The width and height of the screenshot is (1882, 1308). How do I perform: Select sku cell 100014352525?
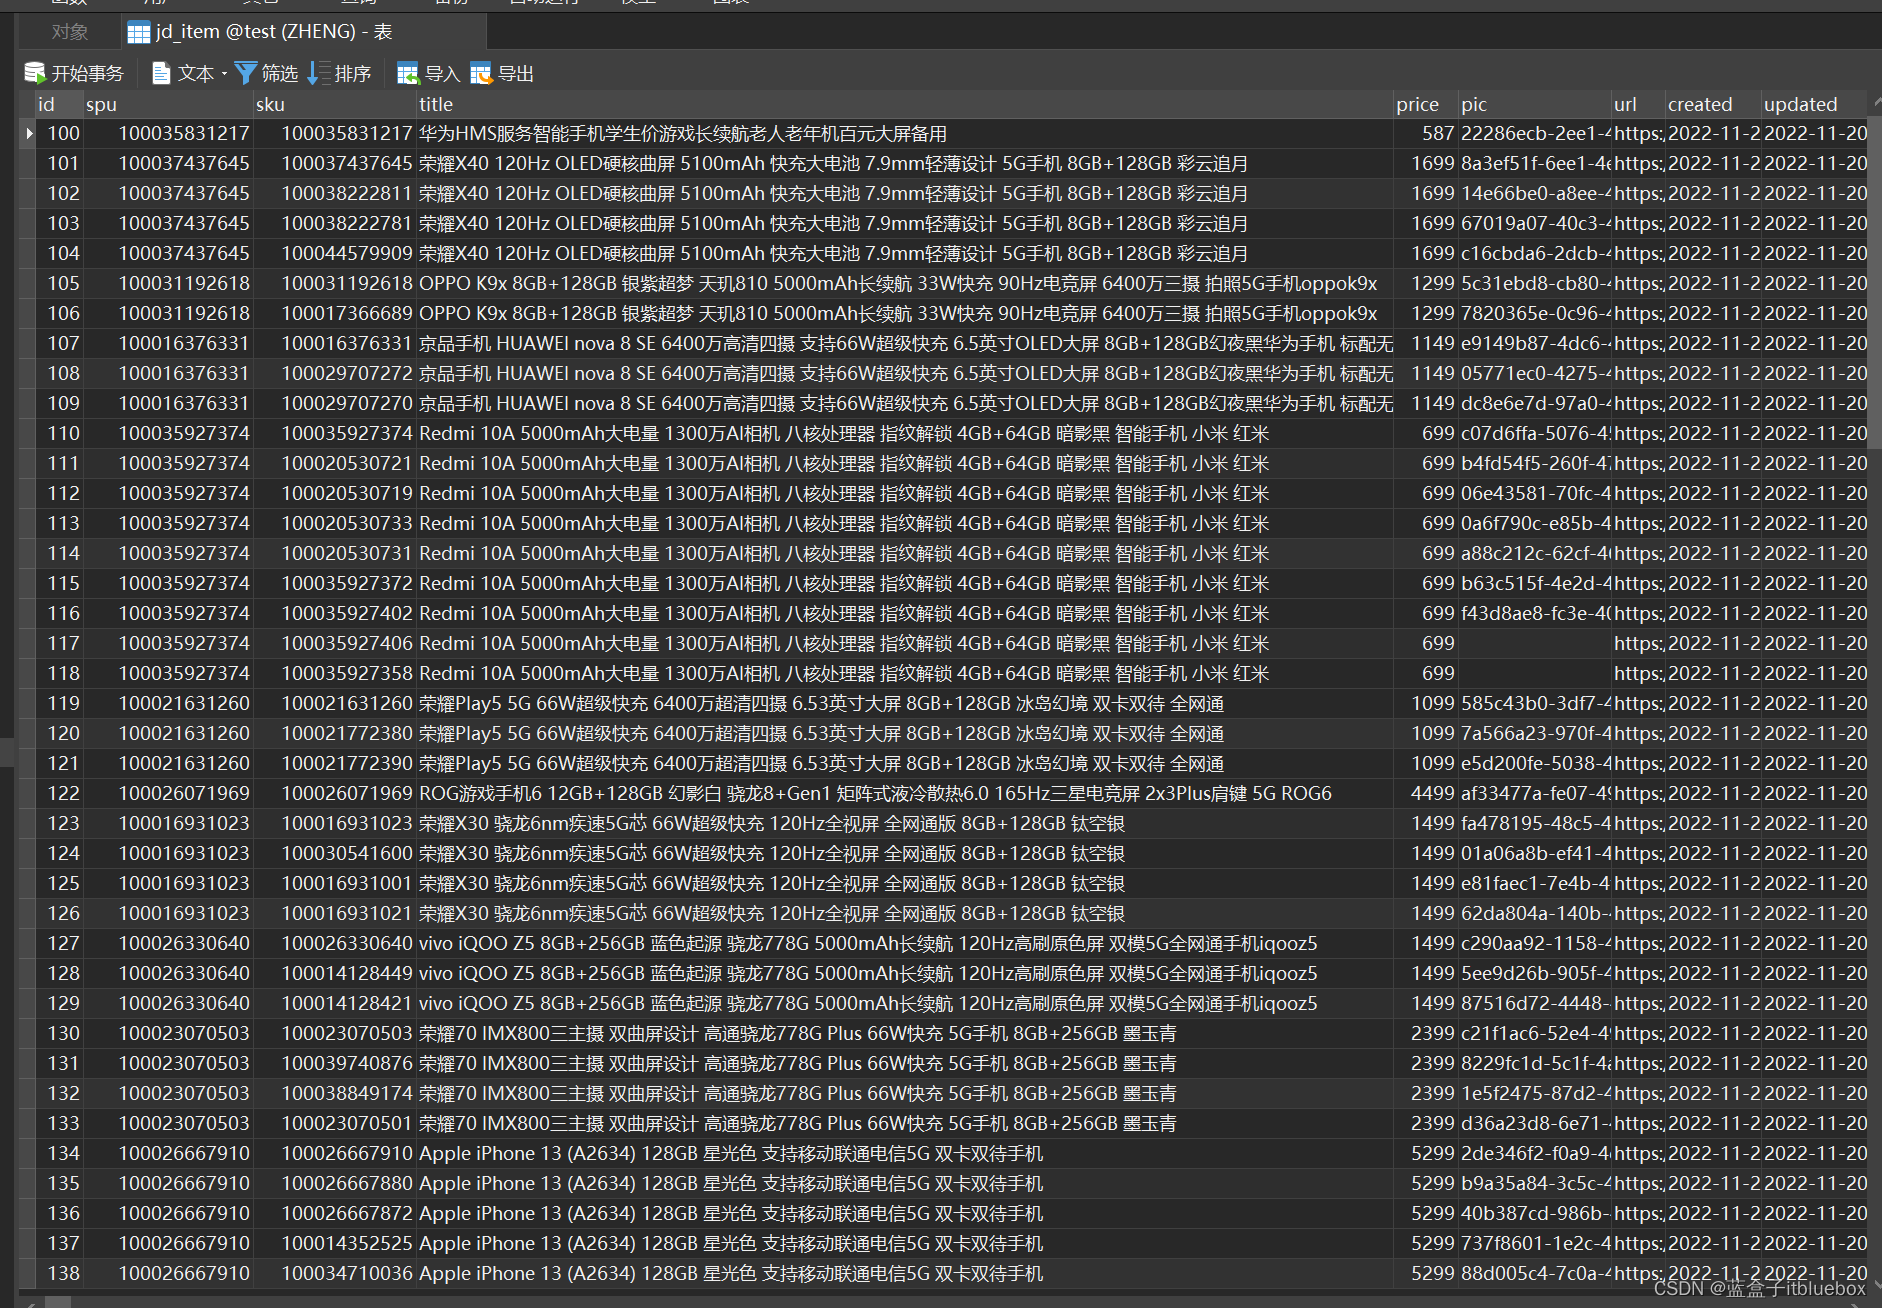[x=335, y=1243]
